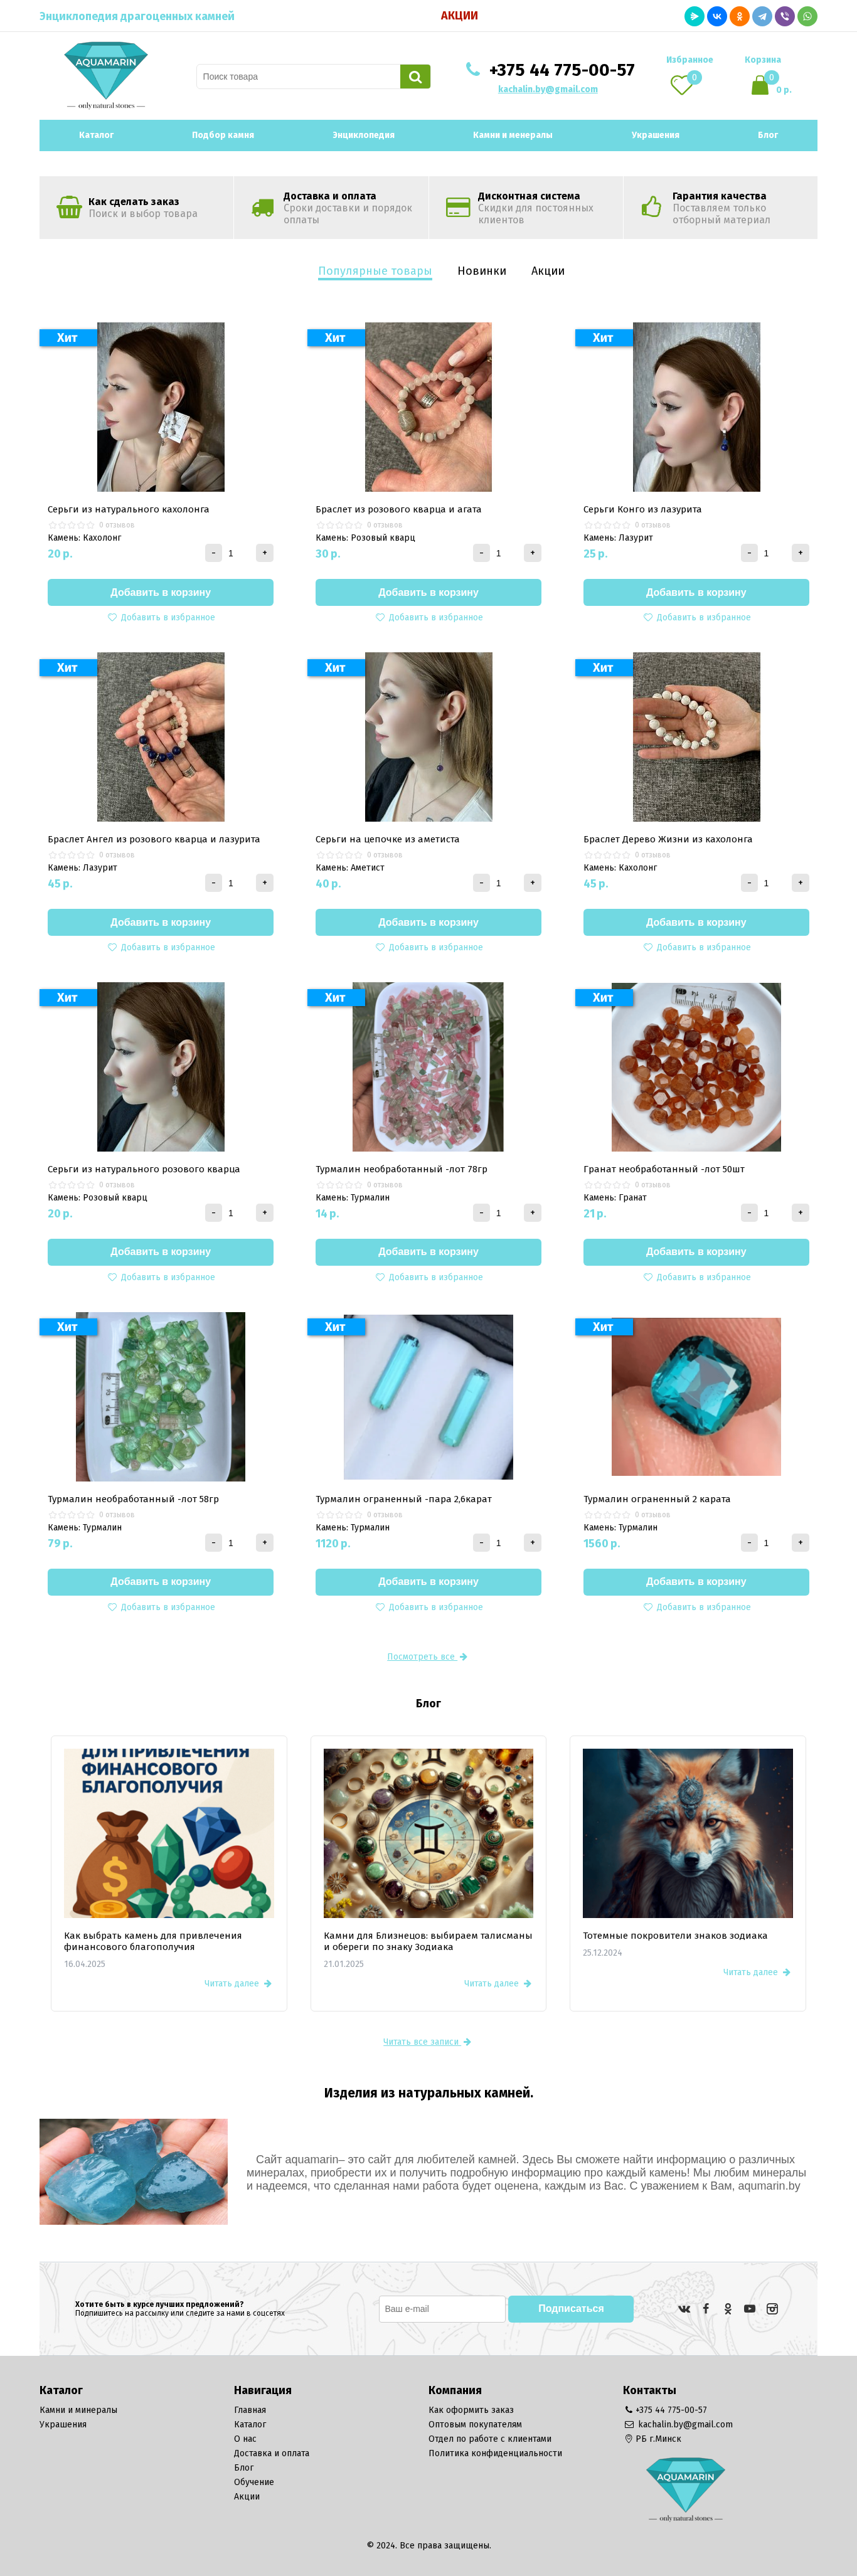The image size is (857, 2576).
Task: Open the Instagram icon in subscription bar
Action: [x=772, y=2309]
